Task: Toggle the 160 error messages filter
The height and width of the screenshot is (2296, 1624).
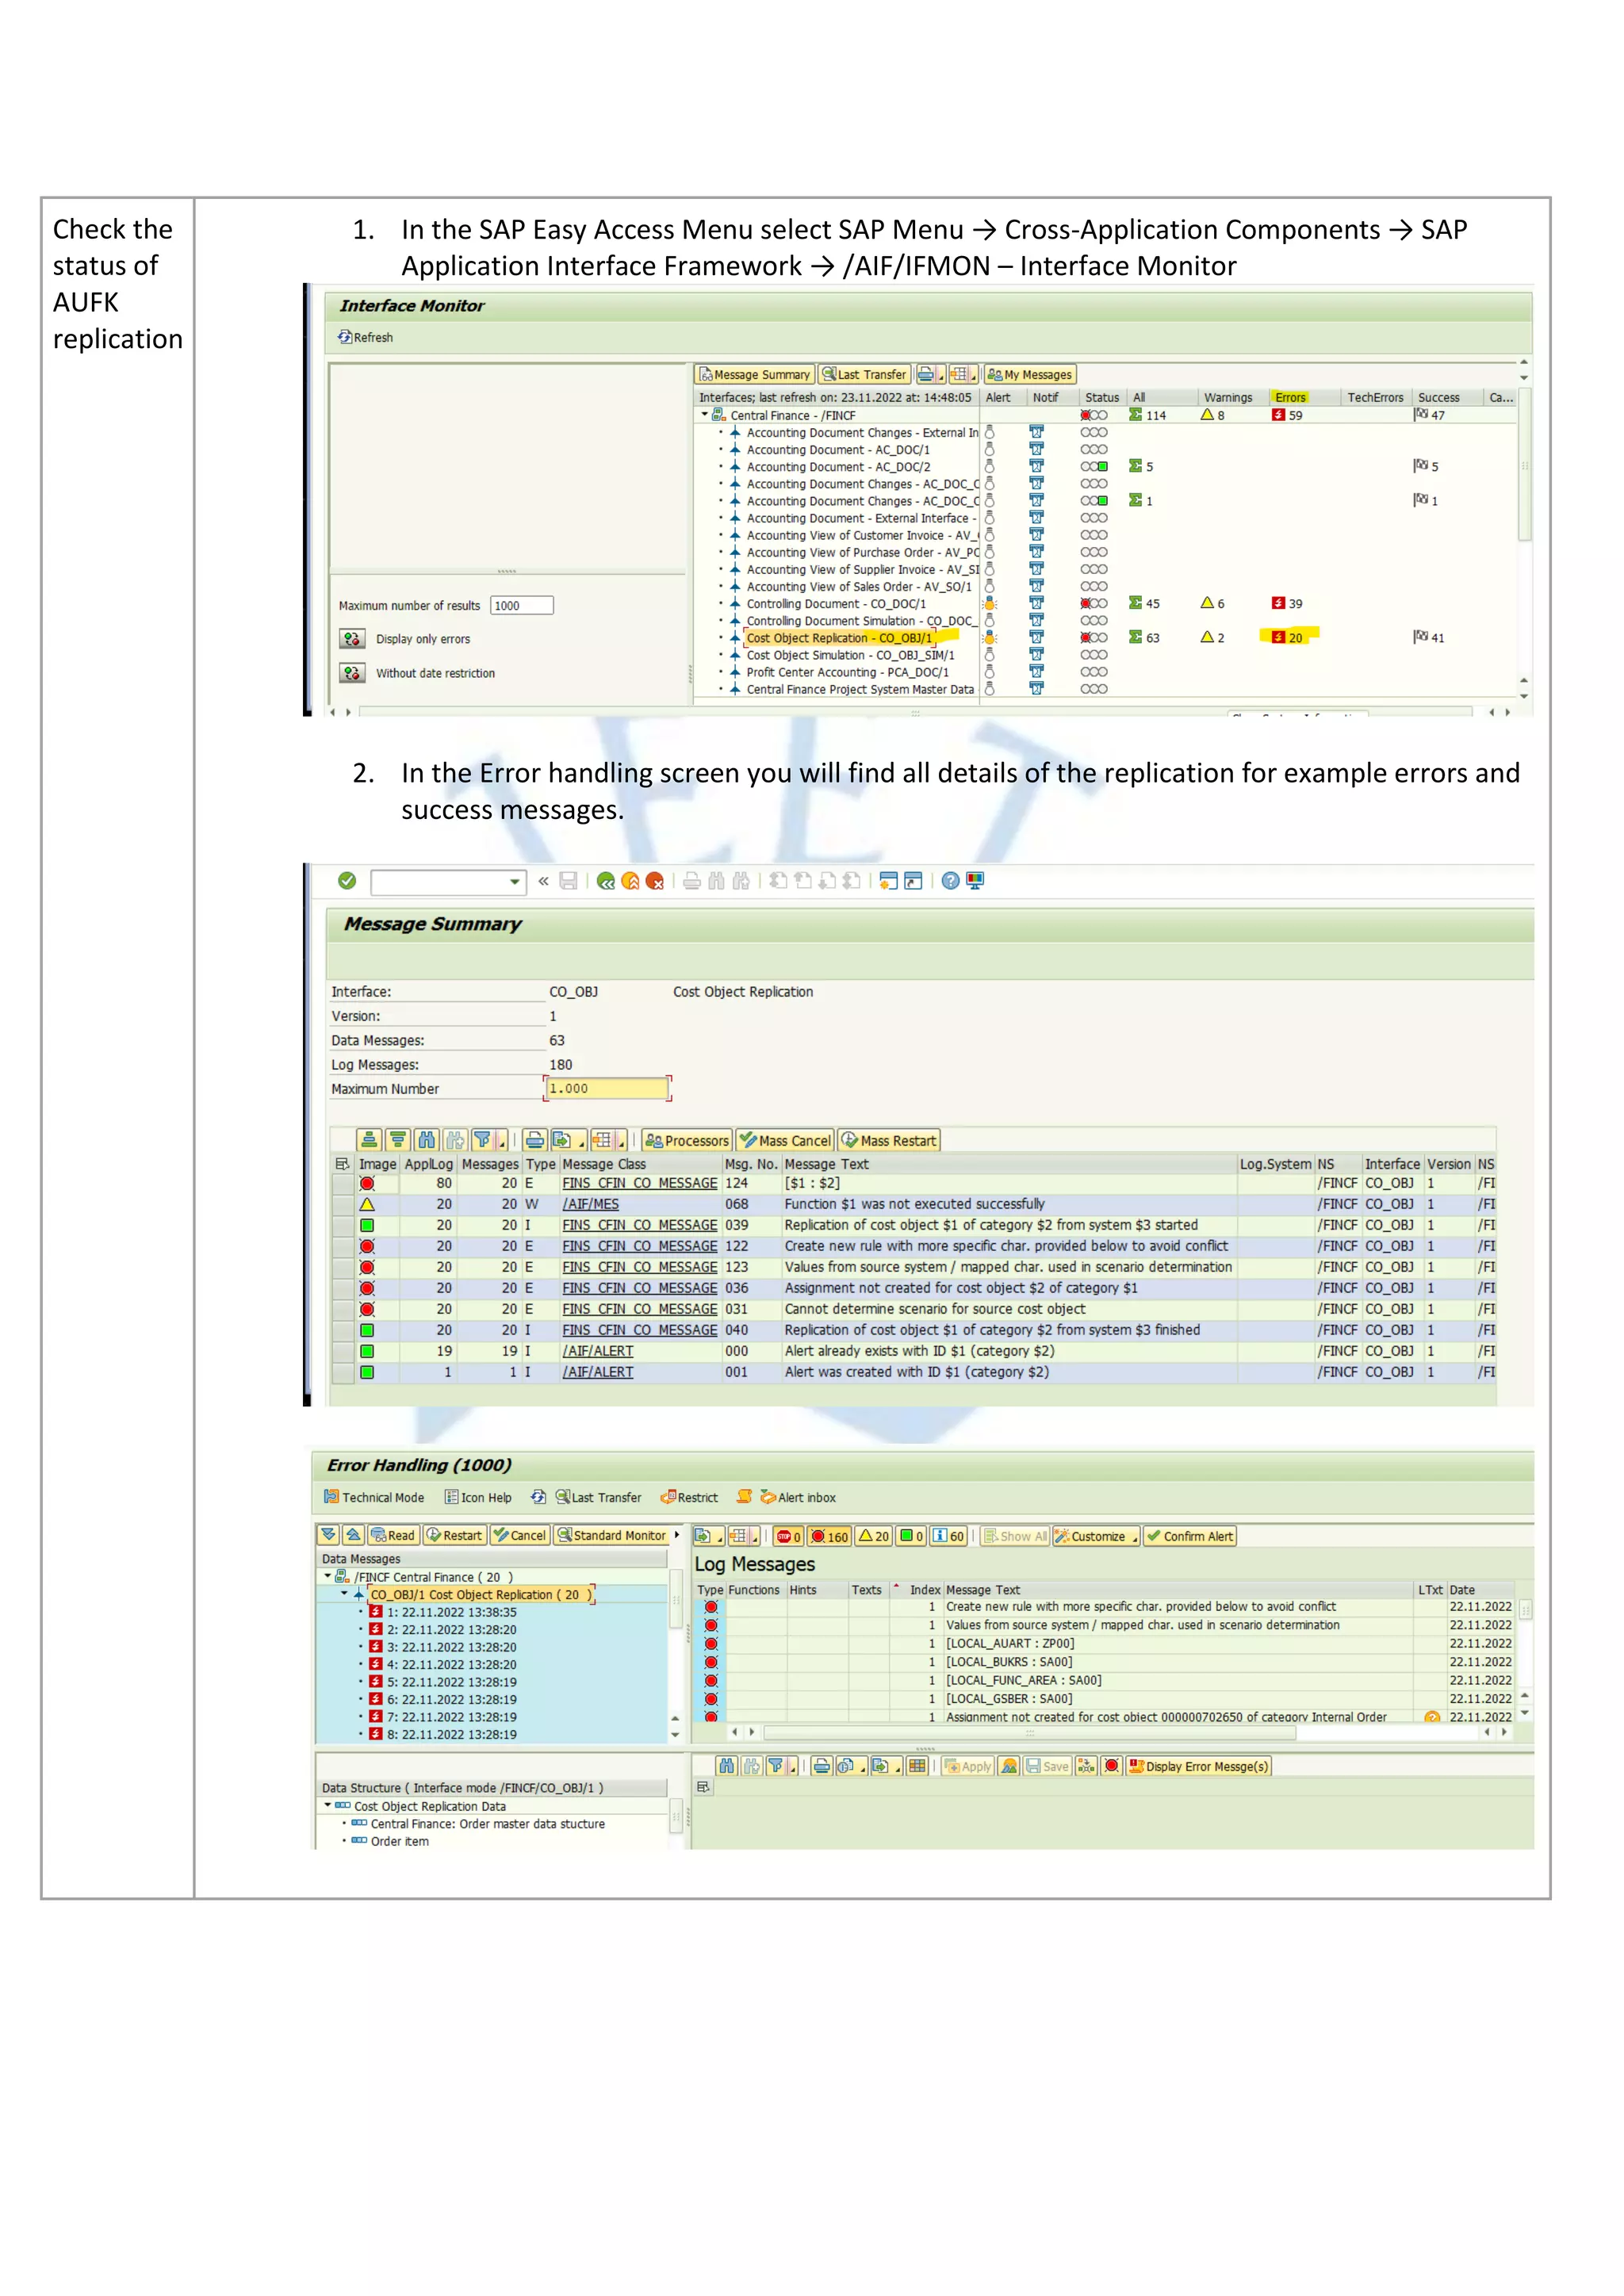Action: tap(829, 1536)
